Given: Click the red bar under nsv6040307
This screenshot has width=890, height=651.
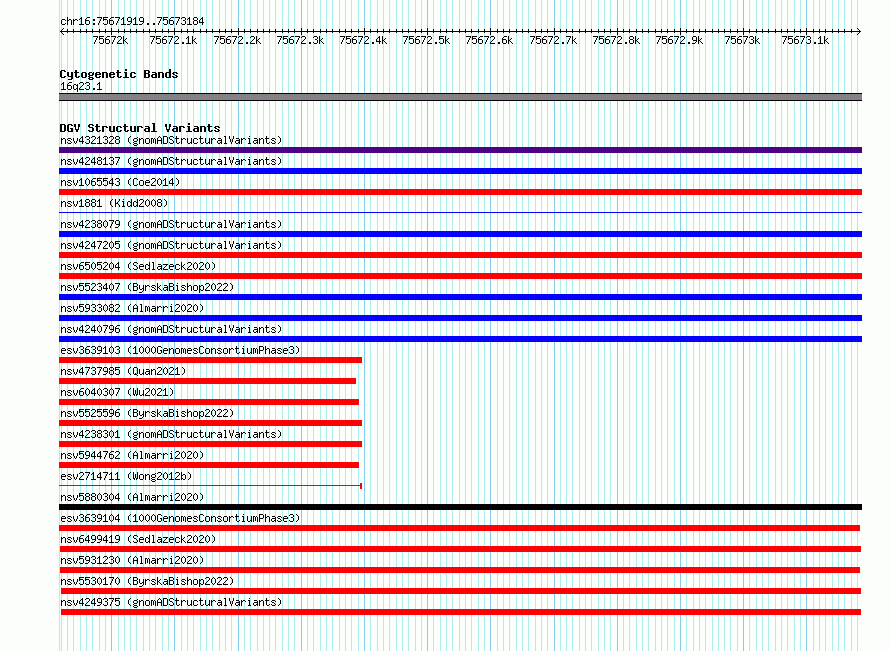Looking at the screenshot, I should click(209, 402).
